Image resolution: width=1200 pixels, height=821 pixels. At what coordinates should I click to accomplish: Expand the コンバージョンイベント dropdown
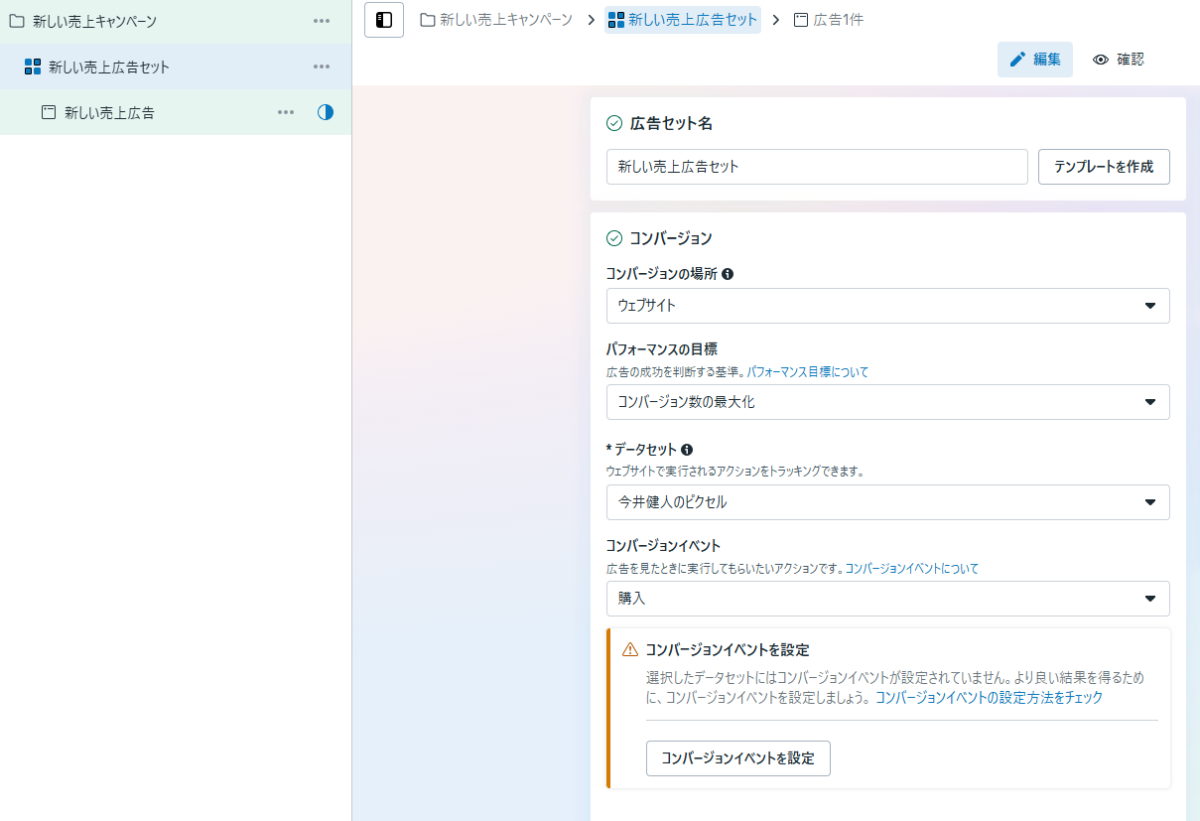click(887, 598)
